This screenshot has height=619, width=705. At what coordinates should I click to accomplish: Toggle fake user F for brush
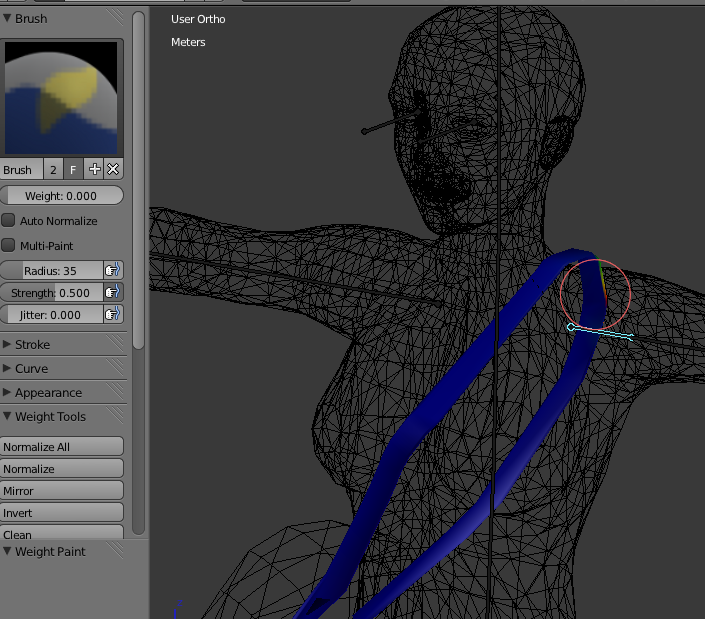point(73,169)
